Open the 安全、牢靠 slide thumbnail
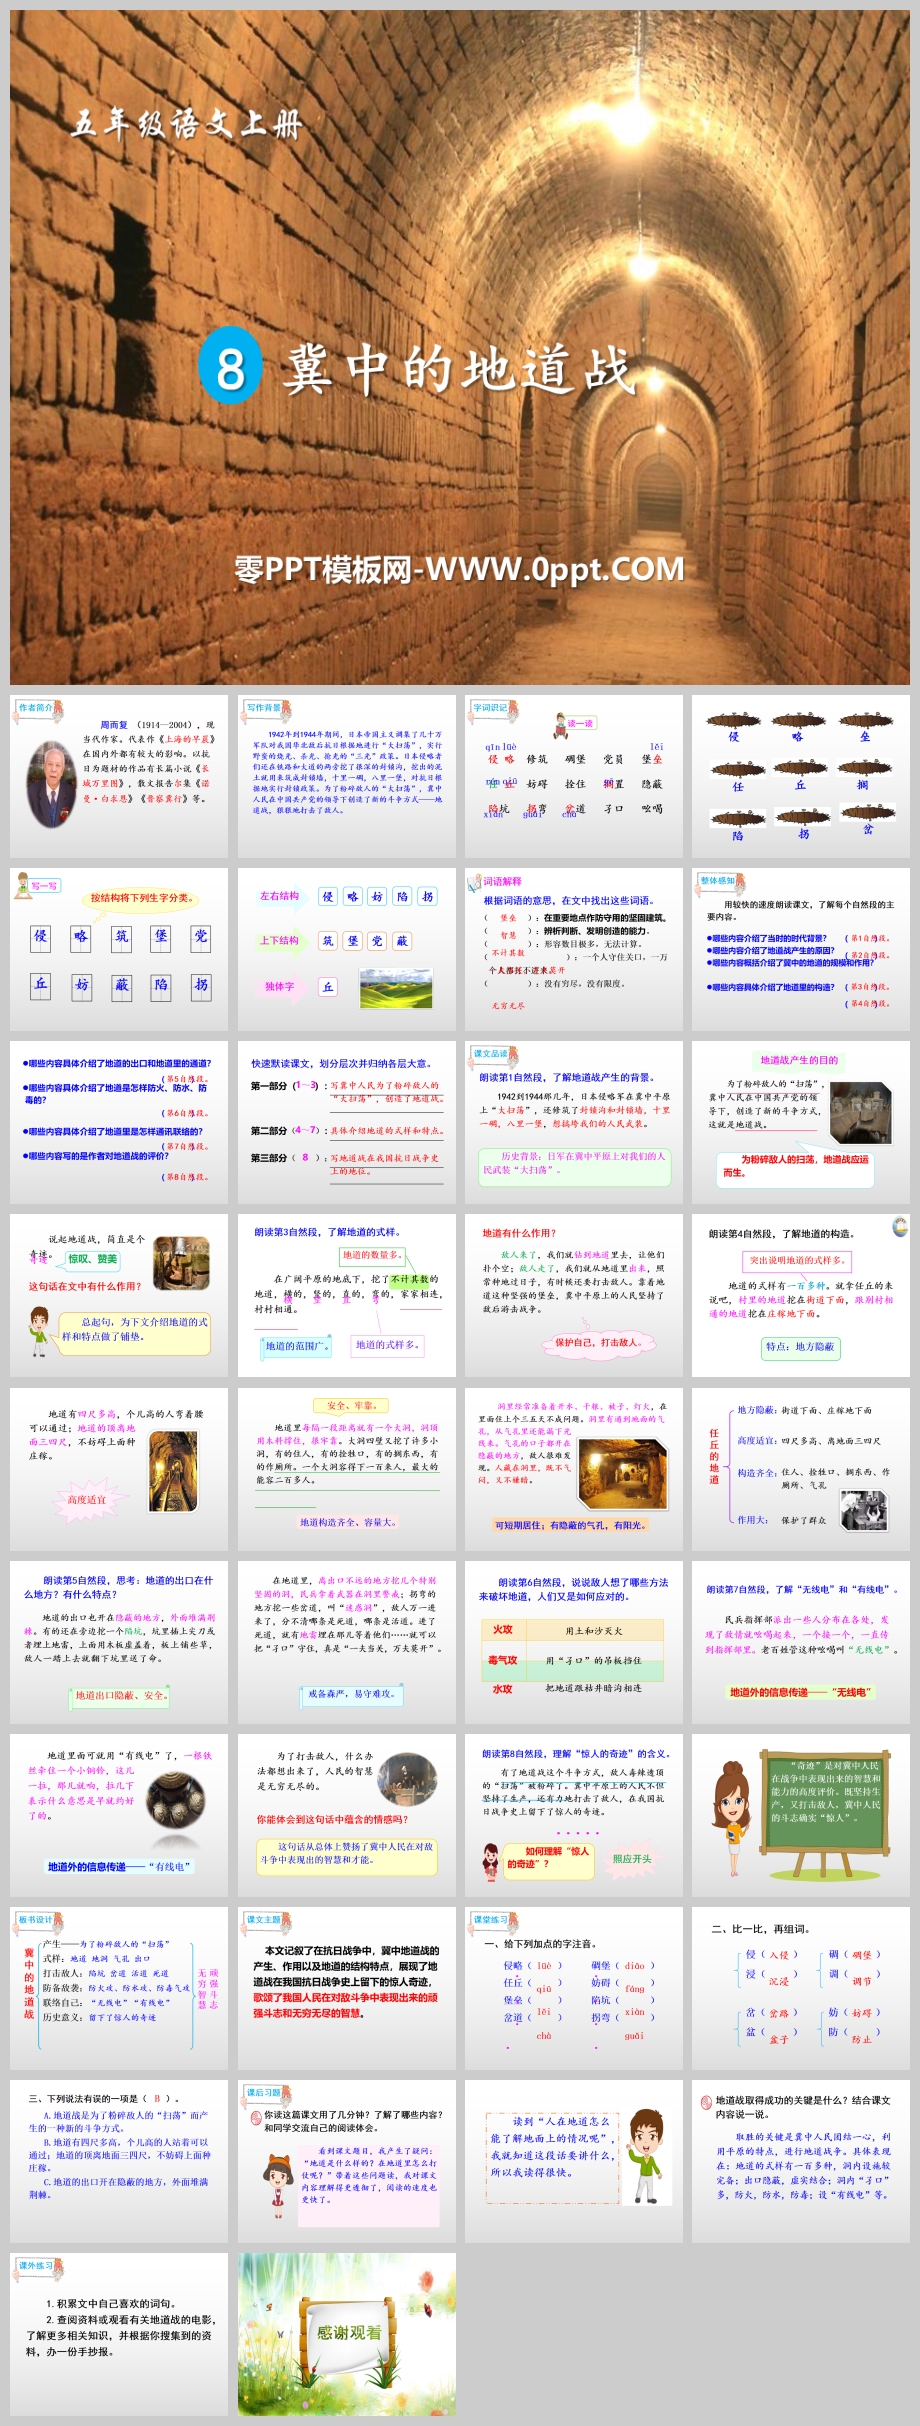The width and height of the screenshot is (920, 2426). coord(346,1469)
